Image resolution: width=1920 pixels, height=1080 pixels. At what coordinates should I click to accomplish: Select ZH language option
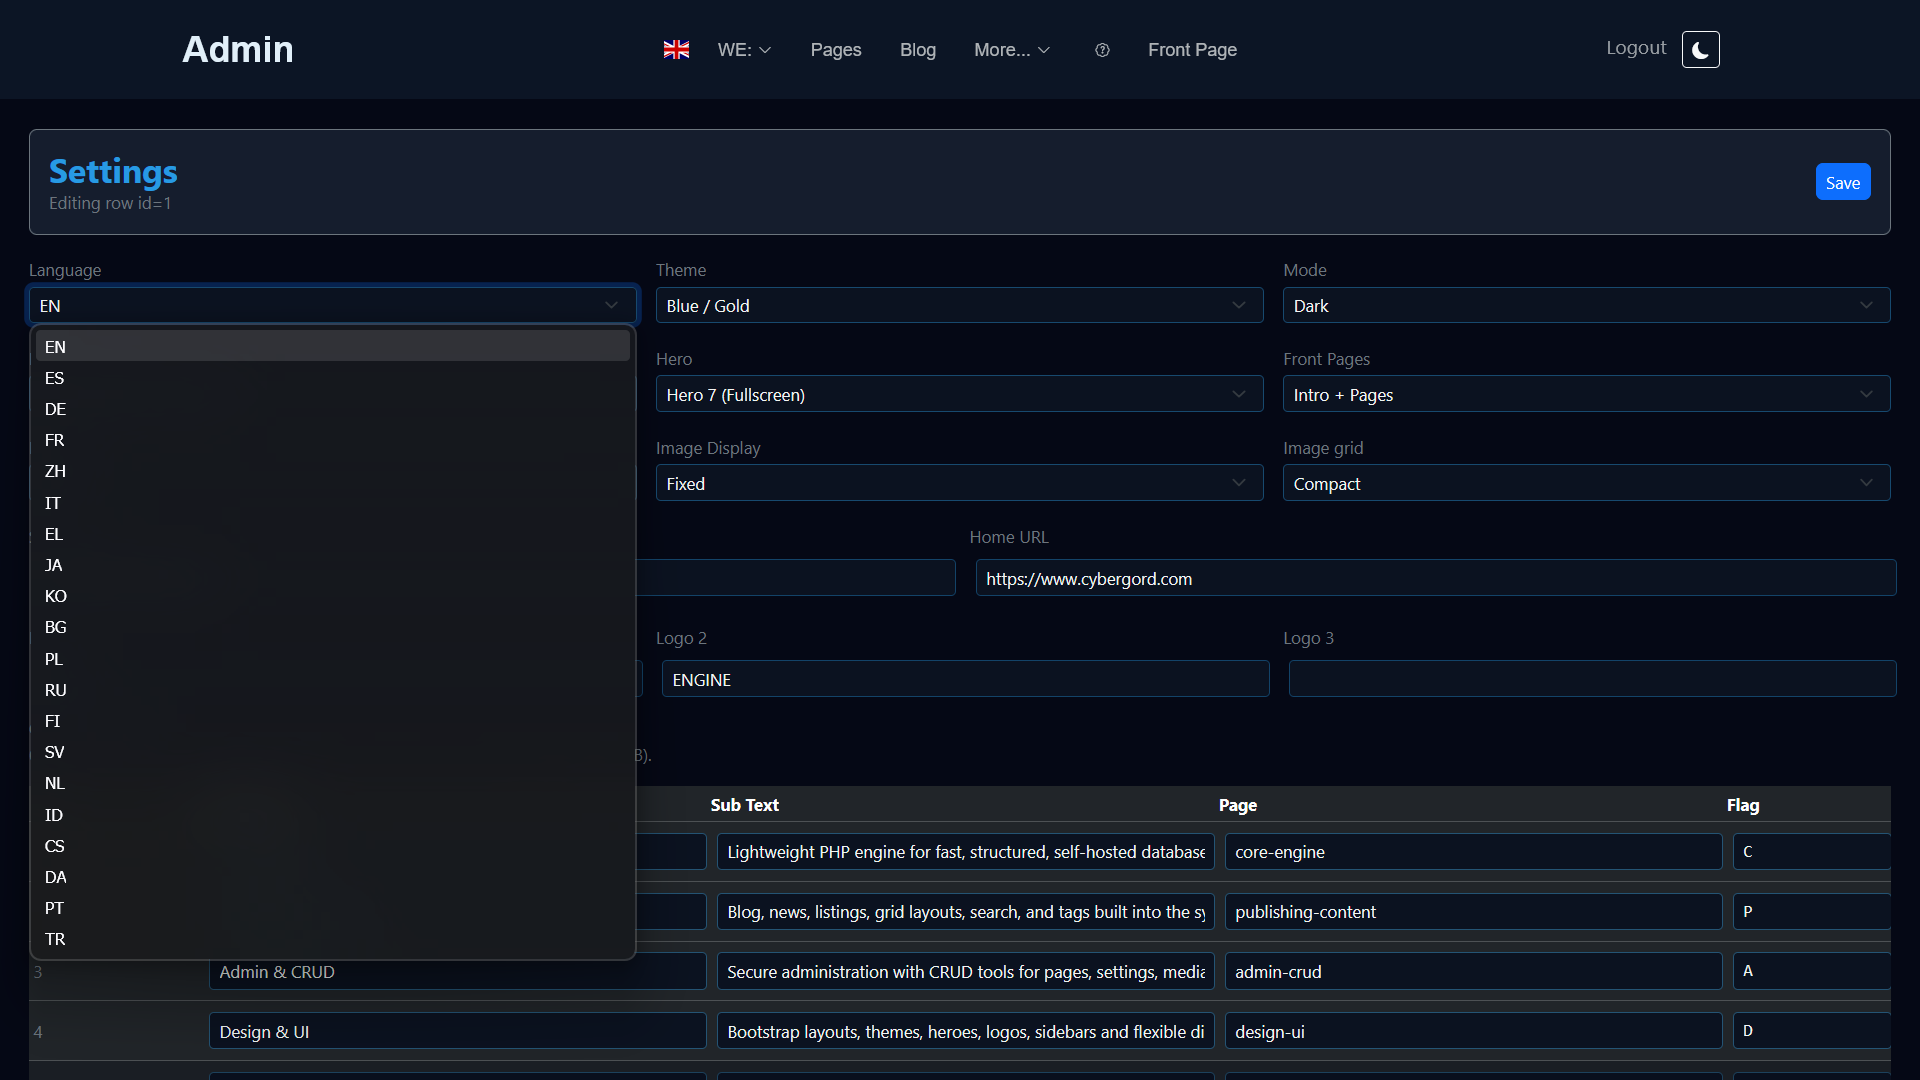pyautogui.click(x=333, y=471)
